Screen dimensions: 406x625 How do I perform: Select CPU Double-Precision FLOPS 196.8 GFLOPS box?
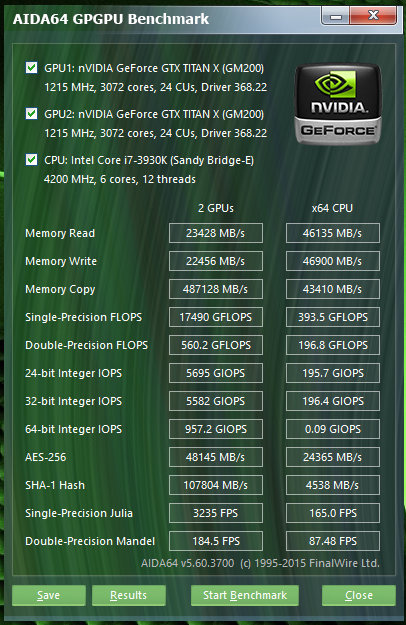tap(333, 345)
